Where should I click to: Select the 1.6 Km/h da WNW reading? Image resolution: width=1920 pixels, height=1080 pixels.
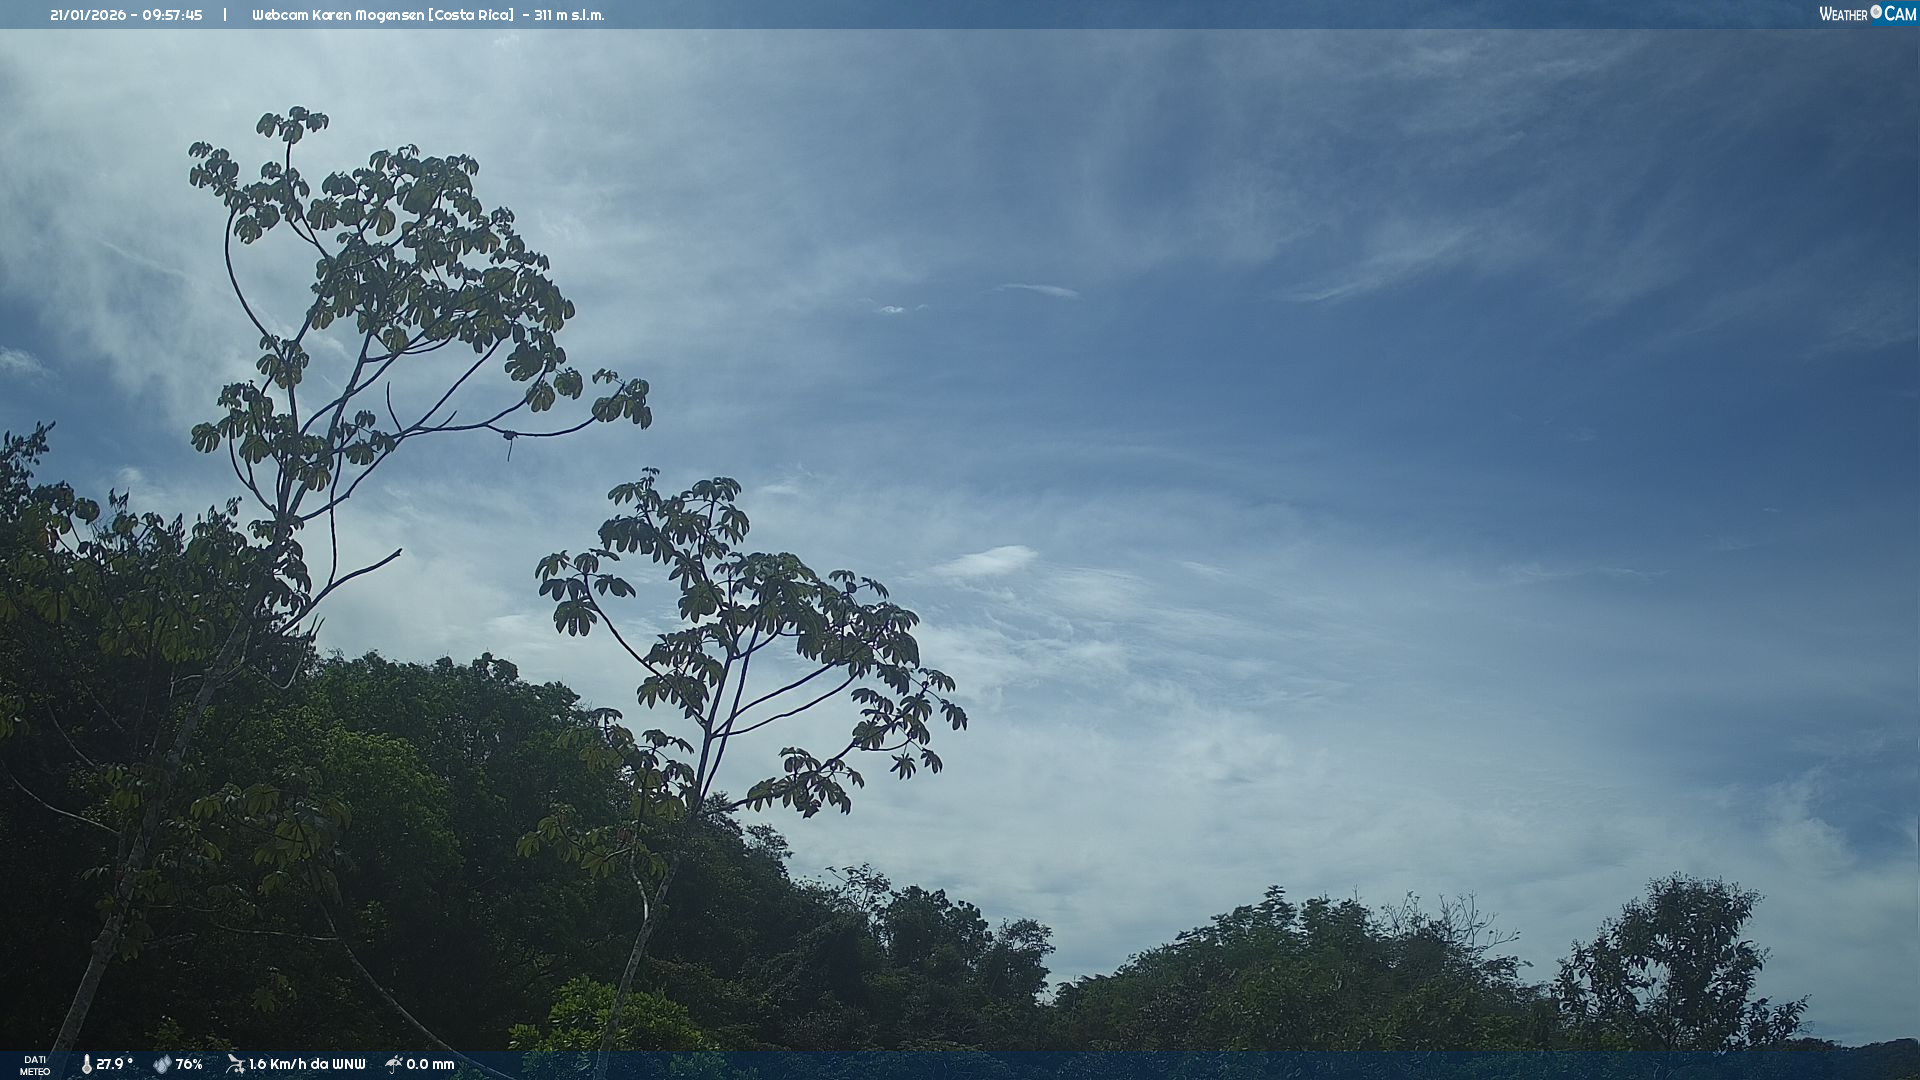pos(307,1064)
